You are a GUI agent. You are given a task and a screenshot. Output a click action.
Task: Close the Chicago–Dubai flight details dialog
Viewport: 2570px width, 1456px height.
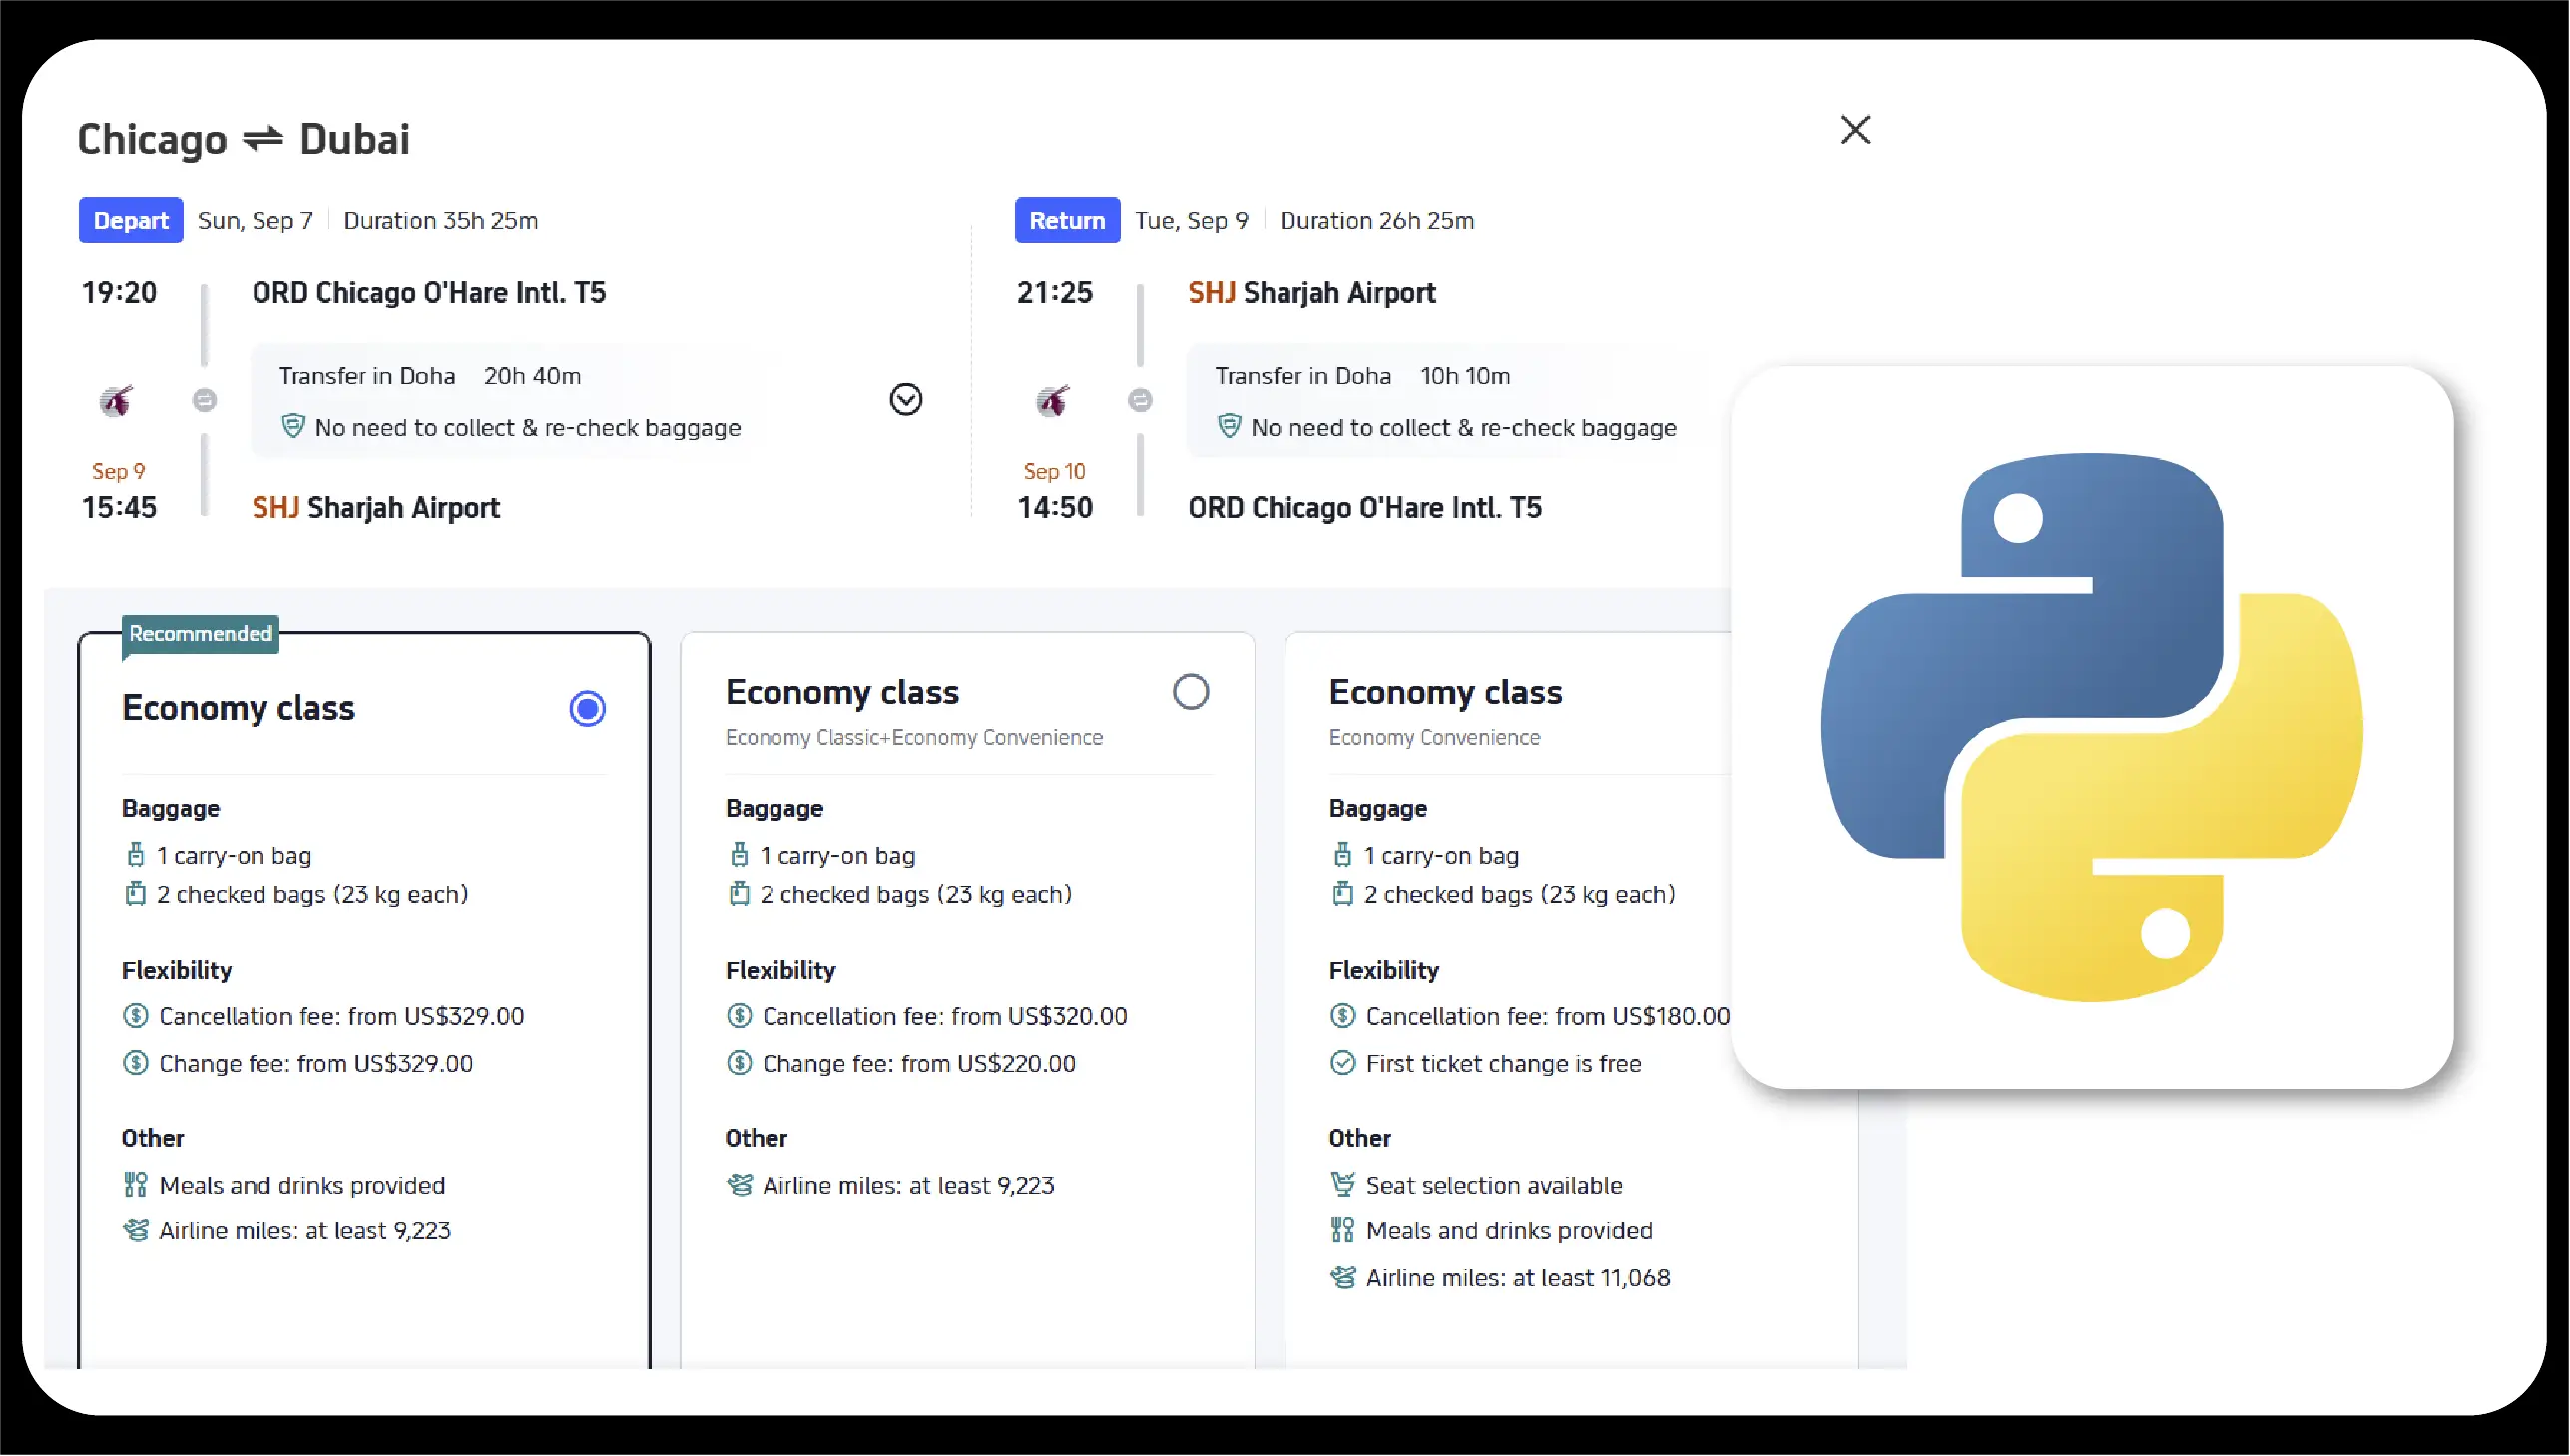(x=1855, y=129)
